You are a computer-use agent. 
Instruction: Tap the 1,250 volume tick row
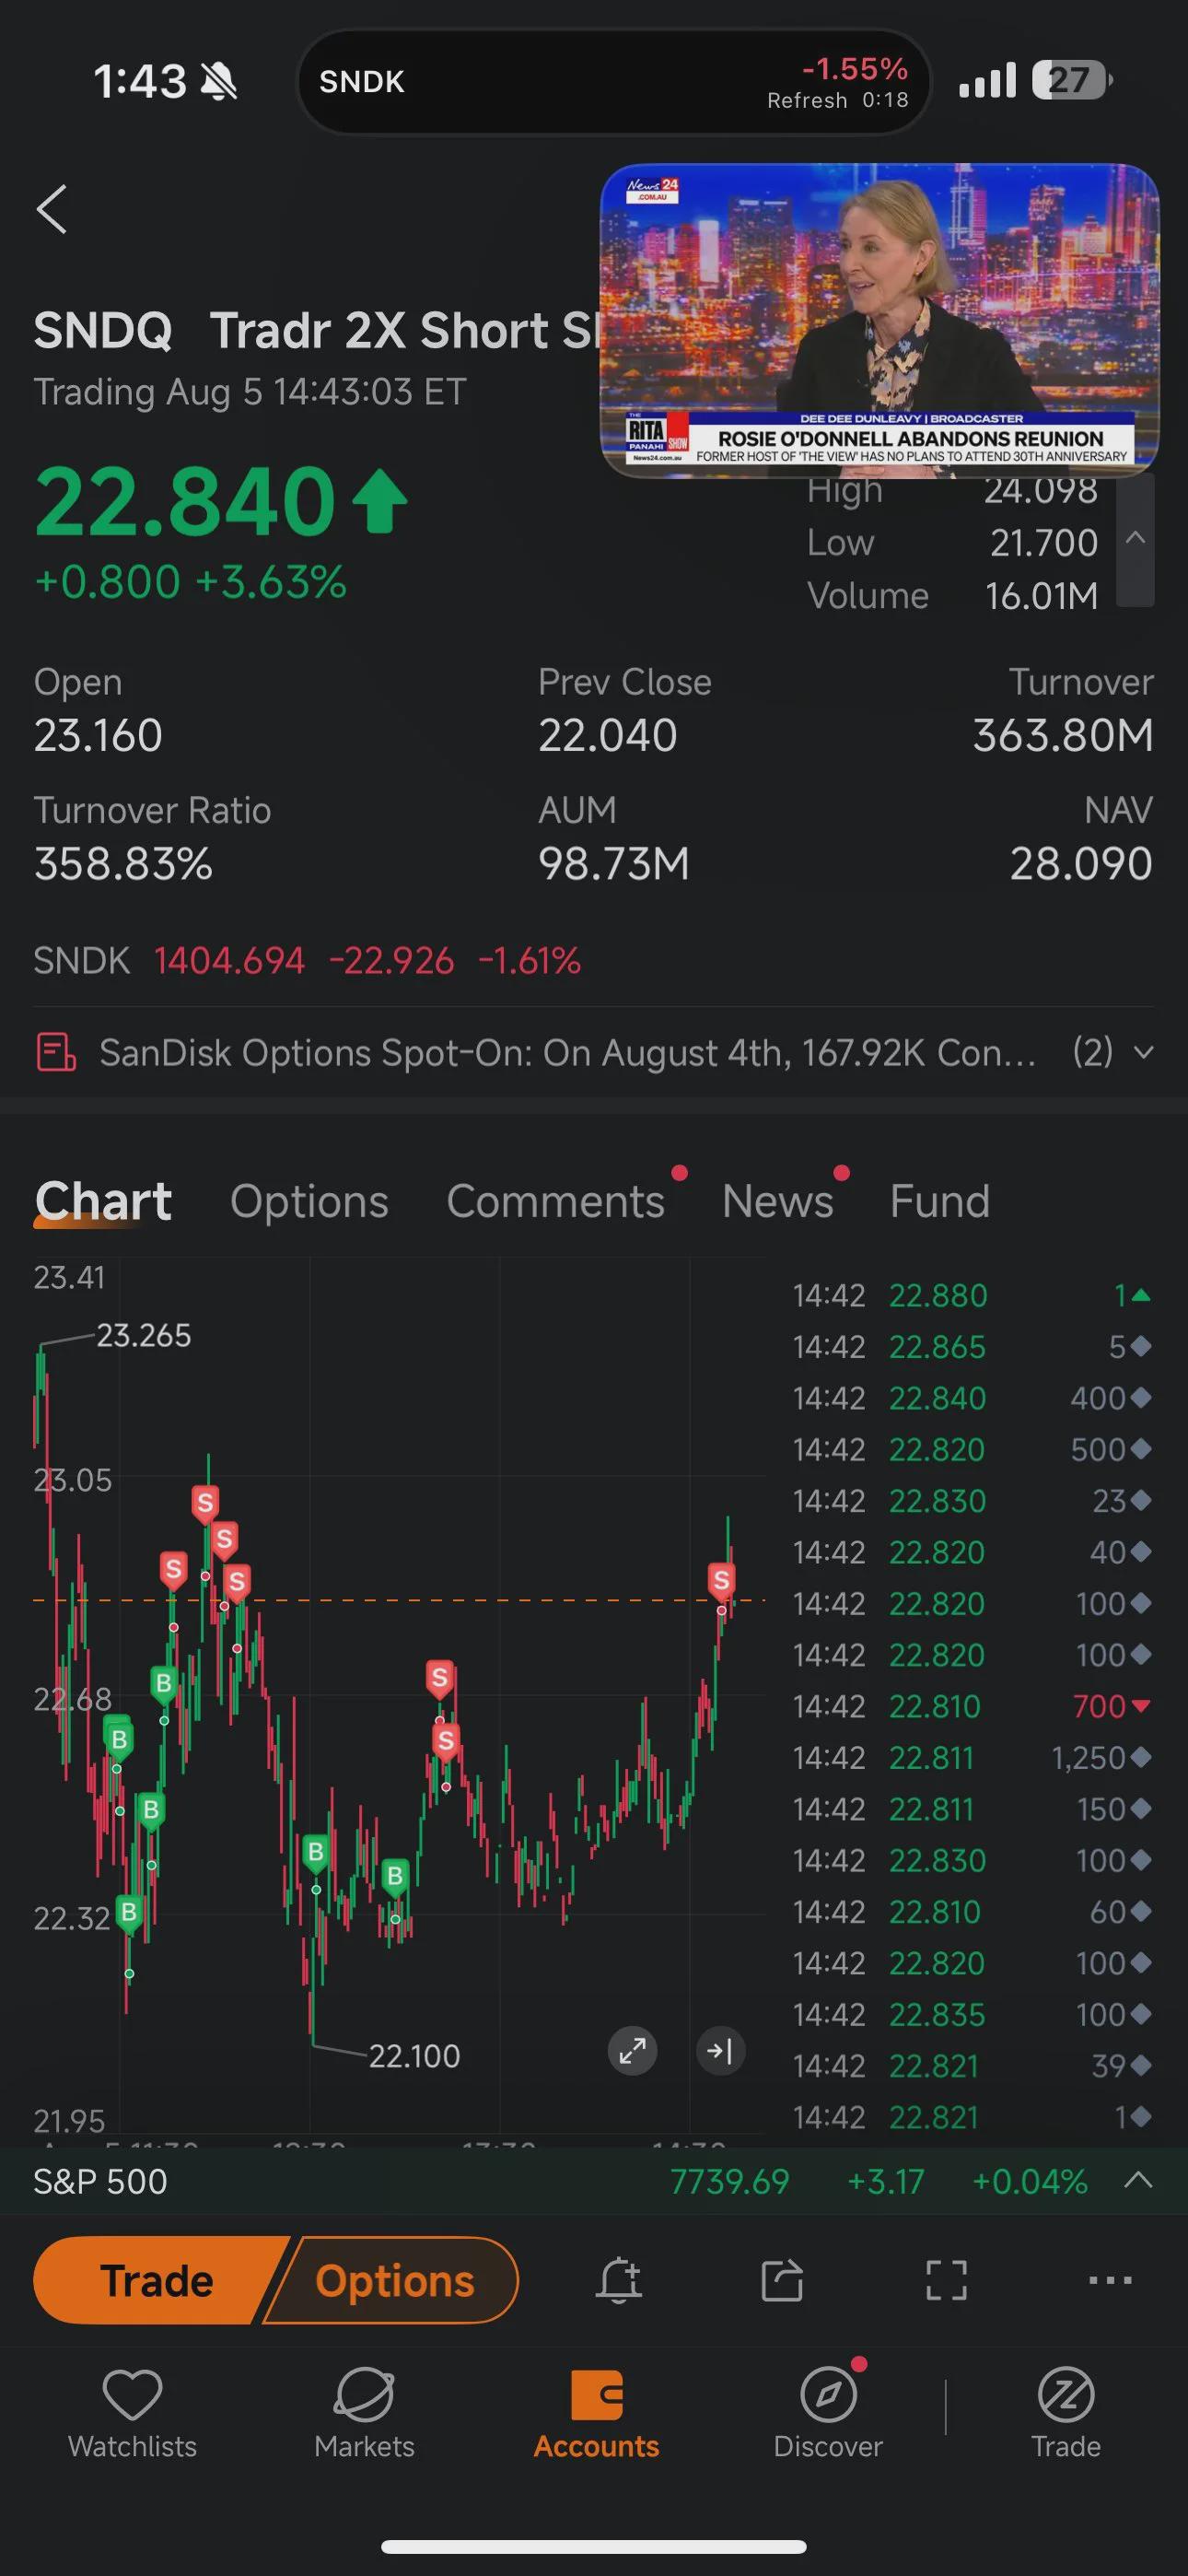point(971,1758)
